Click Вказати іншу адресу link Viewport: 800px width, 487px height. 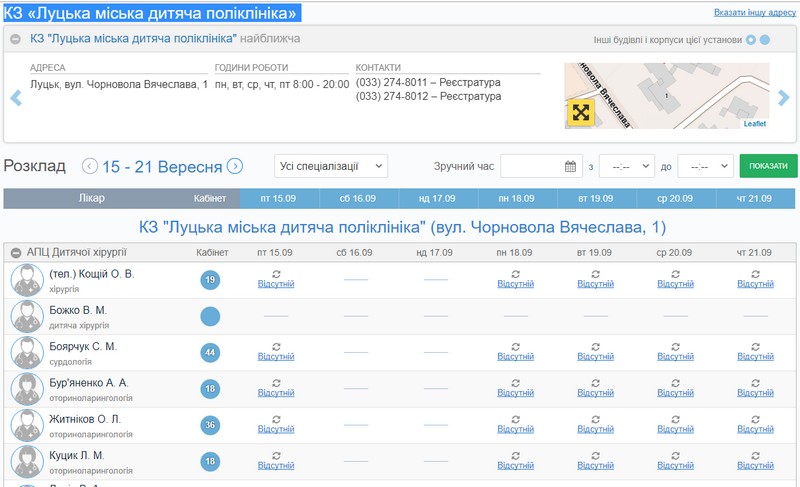[x=755, y=13]
